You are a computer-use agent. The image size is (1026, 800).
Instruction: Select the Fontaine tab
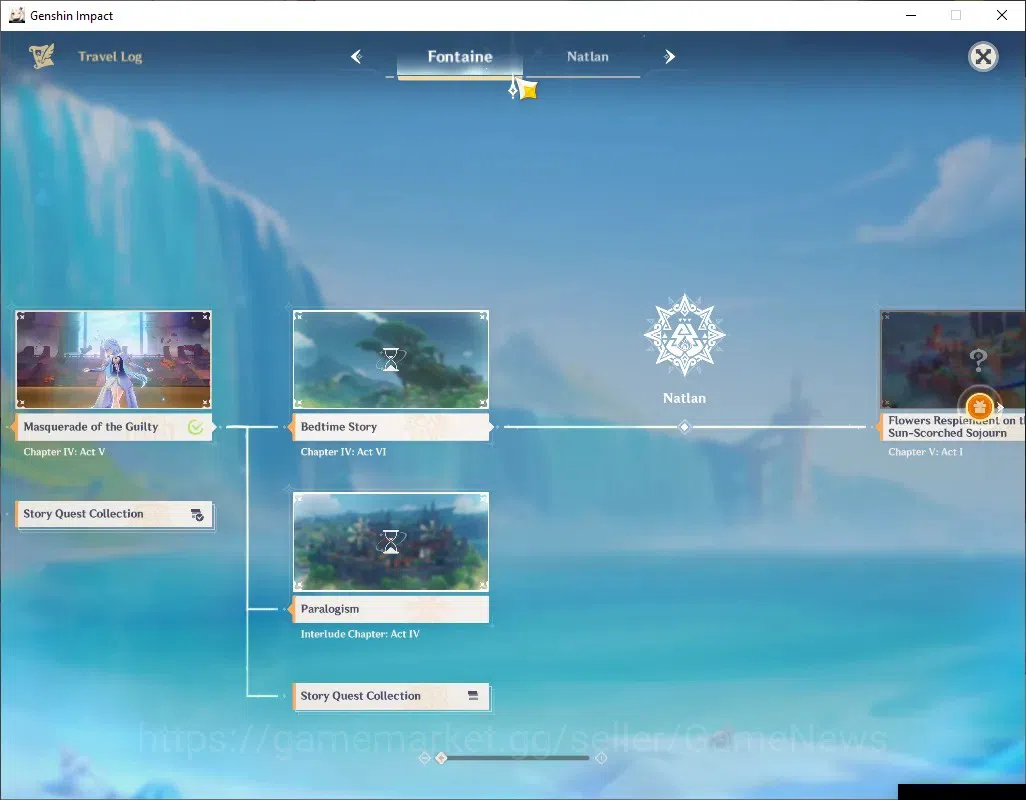point(460,57)
